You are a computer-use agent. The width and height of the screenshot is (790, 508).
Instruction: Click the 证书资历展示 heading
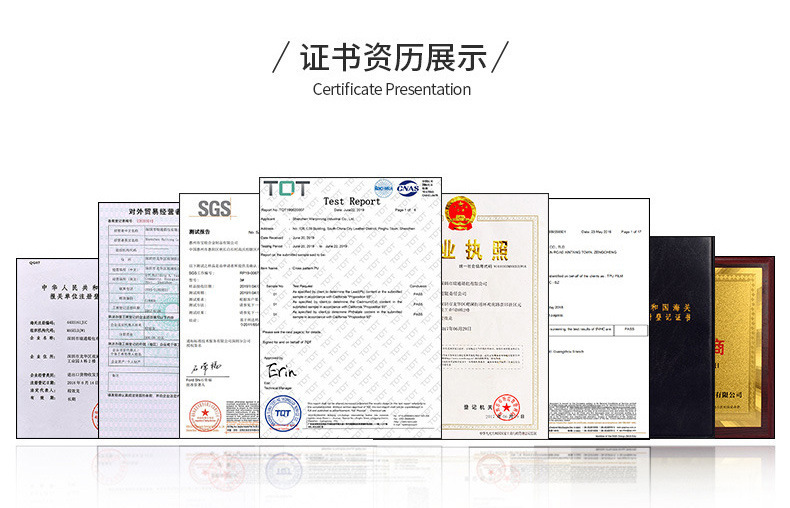pyautogui.click(x=392, y=57)
